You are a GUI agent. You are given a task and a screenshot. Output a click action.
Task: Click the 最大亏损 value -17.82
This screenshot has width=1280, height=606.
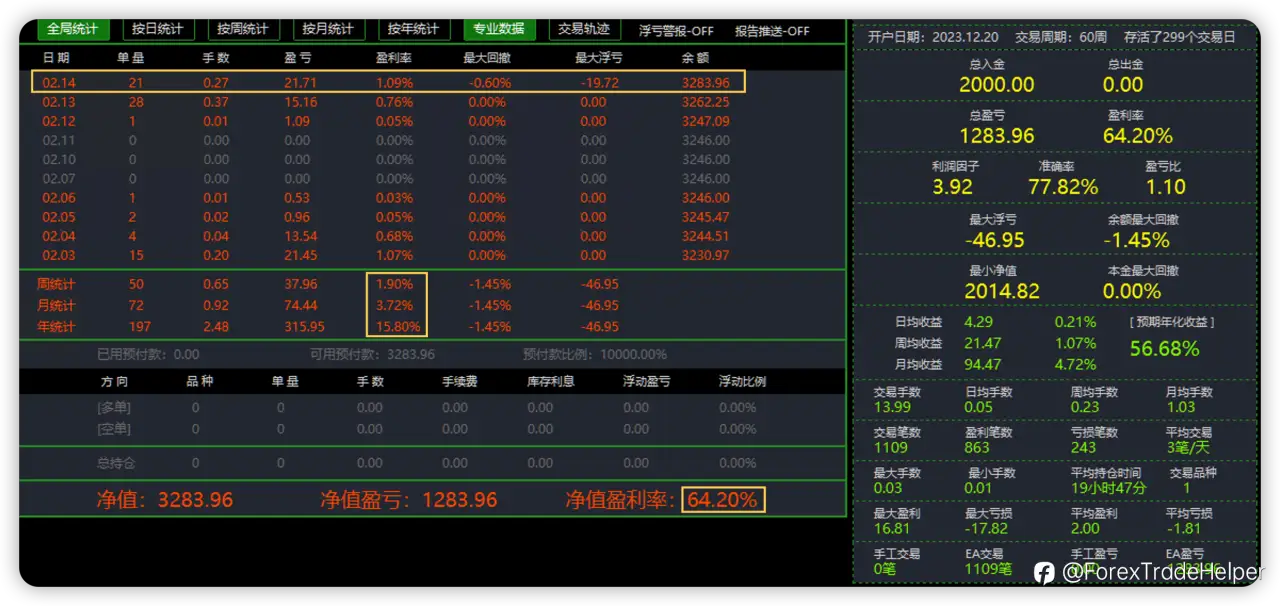(x=986, y=528)
